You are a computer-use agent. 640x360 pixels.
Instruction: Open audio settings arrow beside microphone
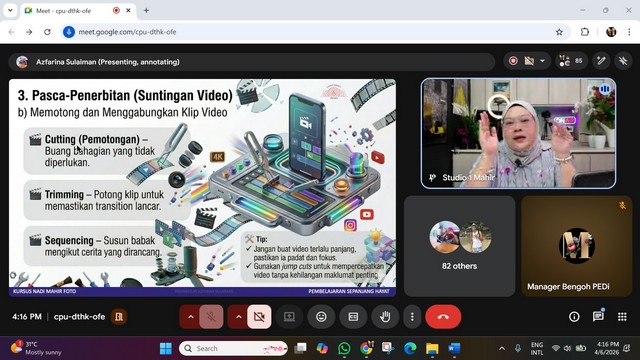click(191, 317)
